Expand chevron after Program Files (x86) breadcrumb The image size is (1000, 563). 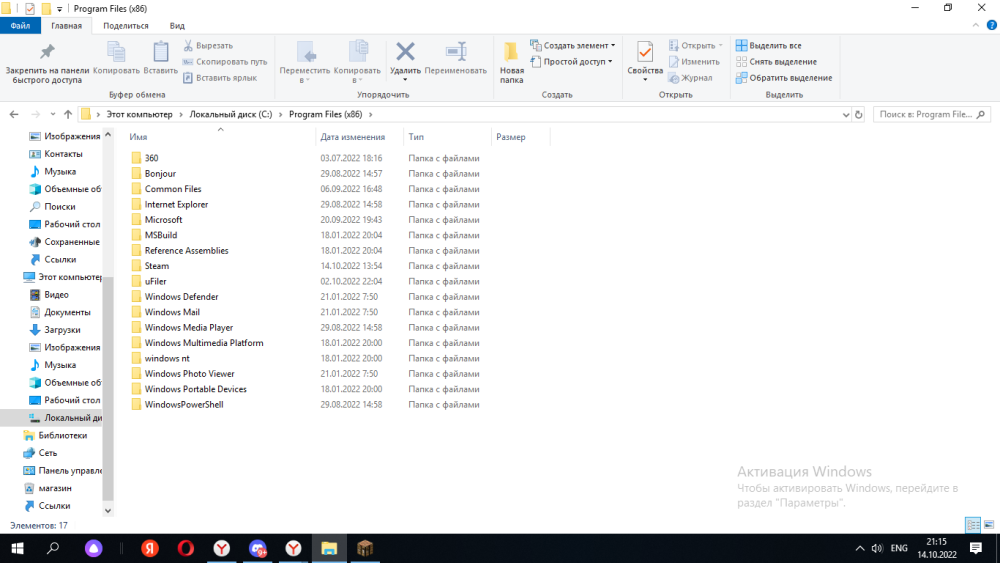(371, 115)
